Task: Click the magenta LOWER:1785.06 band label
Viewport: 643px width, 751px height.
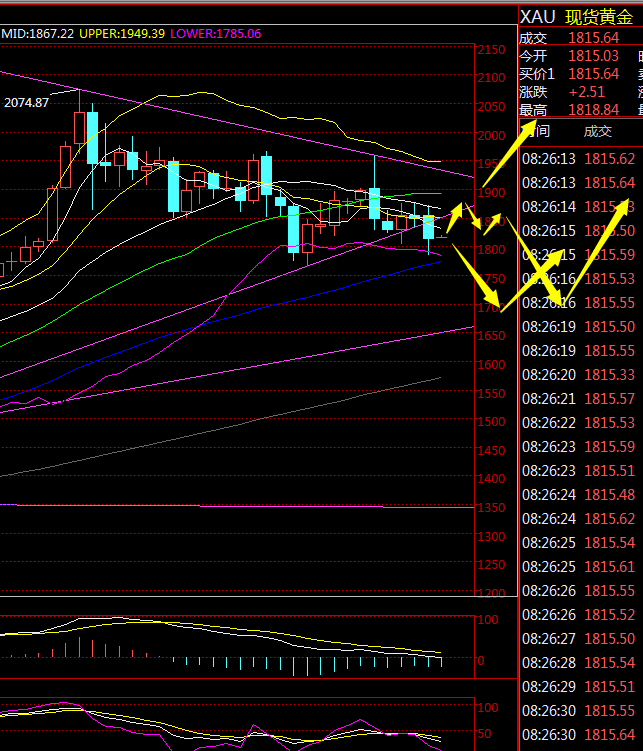Action: tap(216, 33)
